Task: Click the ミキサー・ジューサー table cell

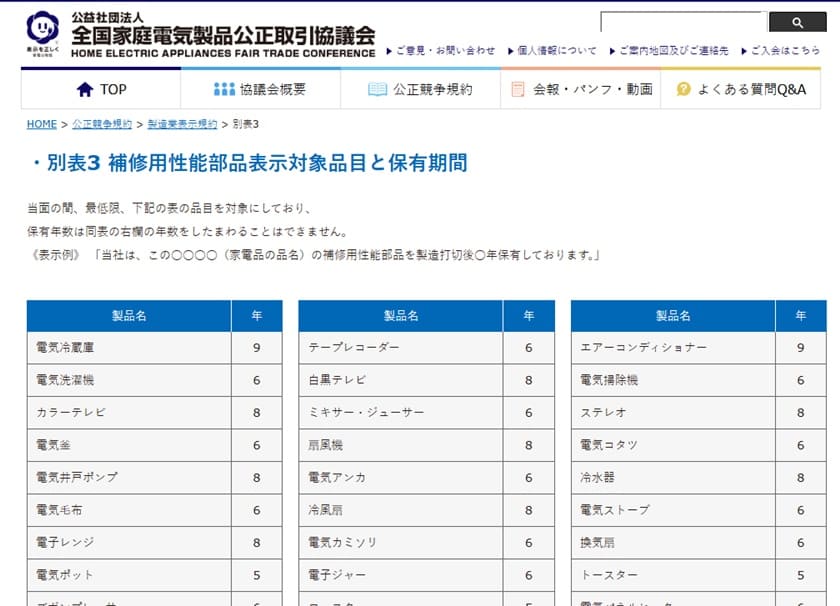Action: (x=401, y=413)
